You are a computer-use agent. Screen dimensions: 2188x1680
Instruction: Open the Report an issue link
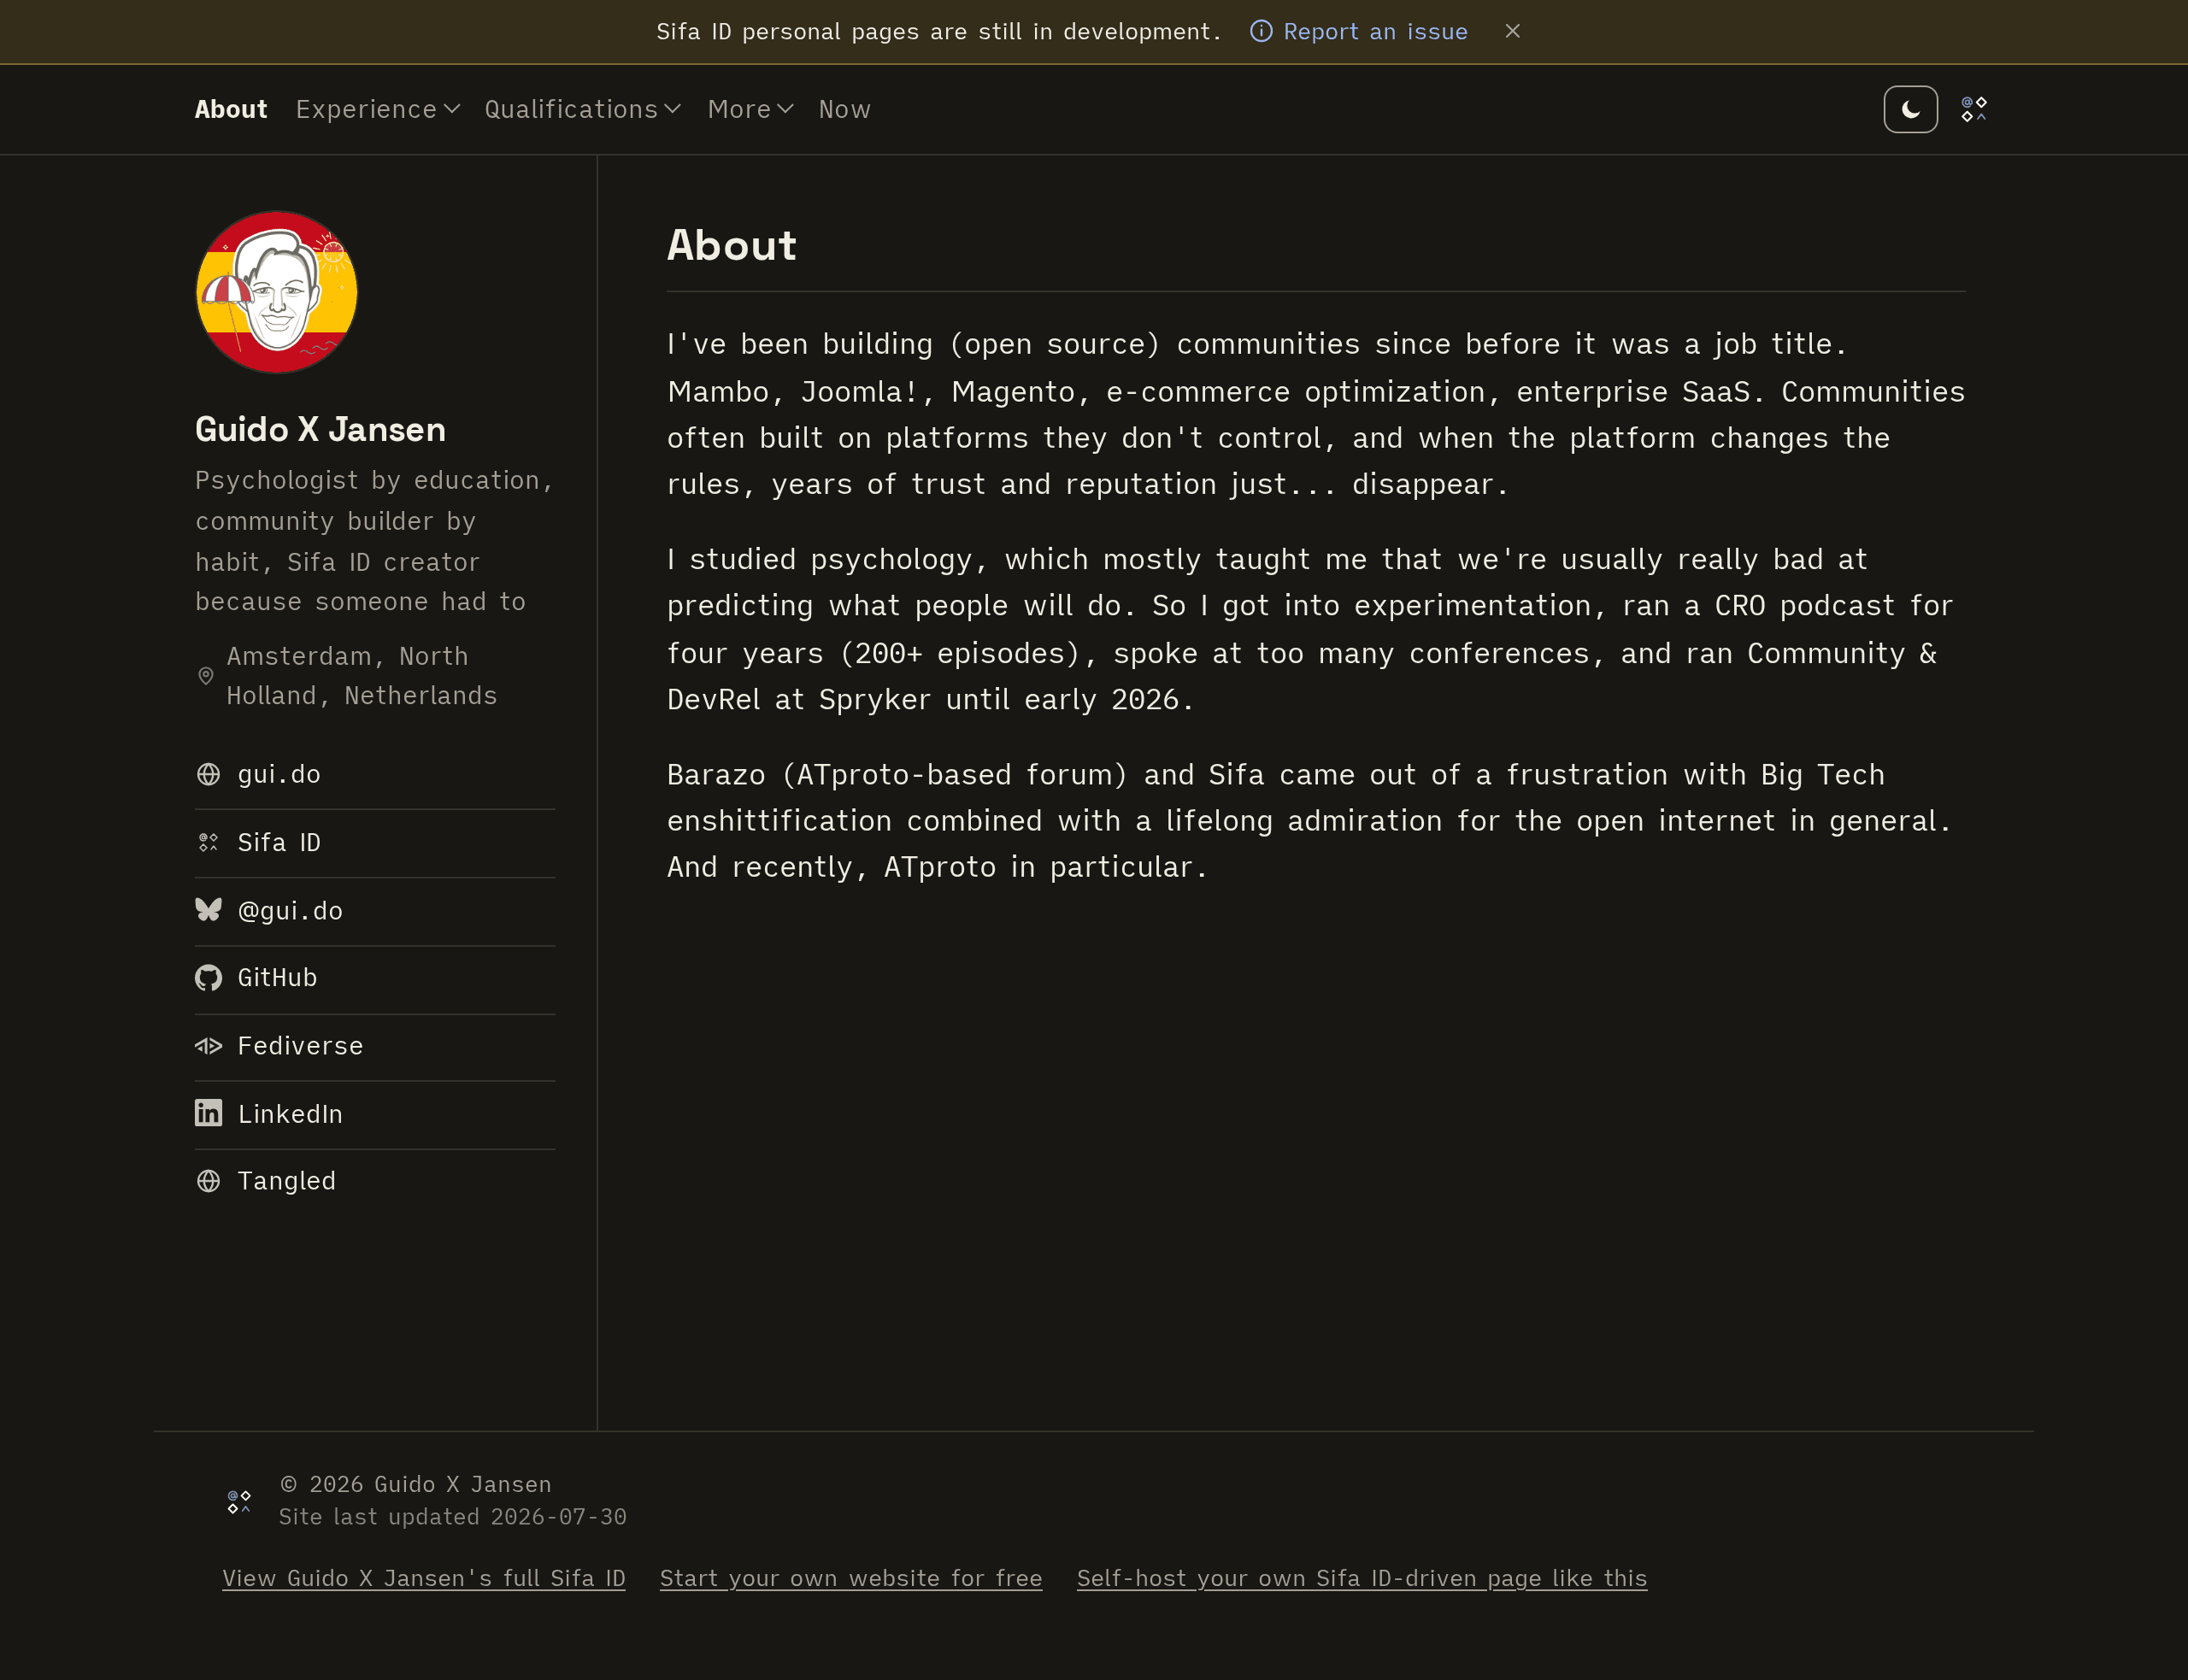(1375, 32)
